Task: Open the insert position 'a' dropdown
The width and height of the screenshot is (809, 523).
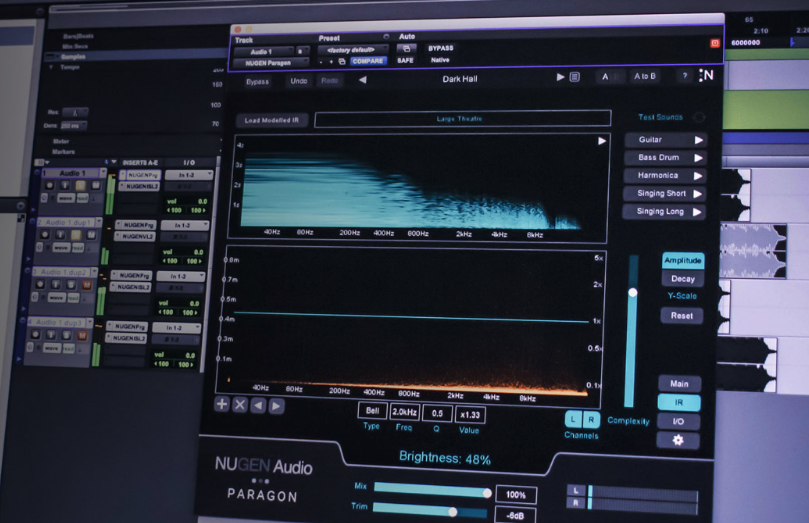Action: click(302, 51)
